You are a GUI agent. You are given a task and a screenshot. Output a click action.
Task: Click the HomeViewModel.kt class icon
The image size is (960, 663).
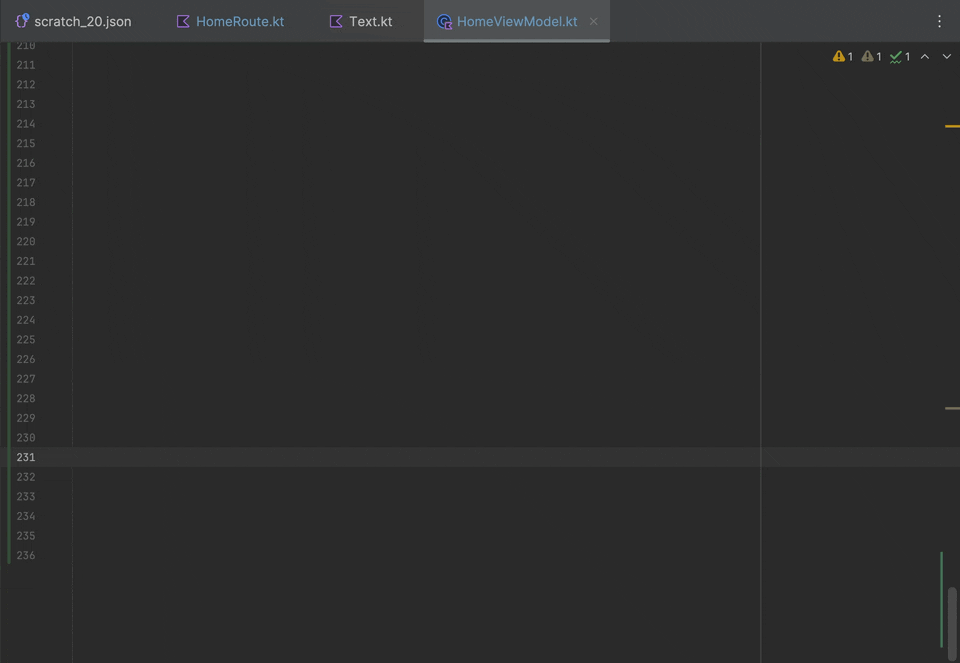[x=444, y=22]
